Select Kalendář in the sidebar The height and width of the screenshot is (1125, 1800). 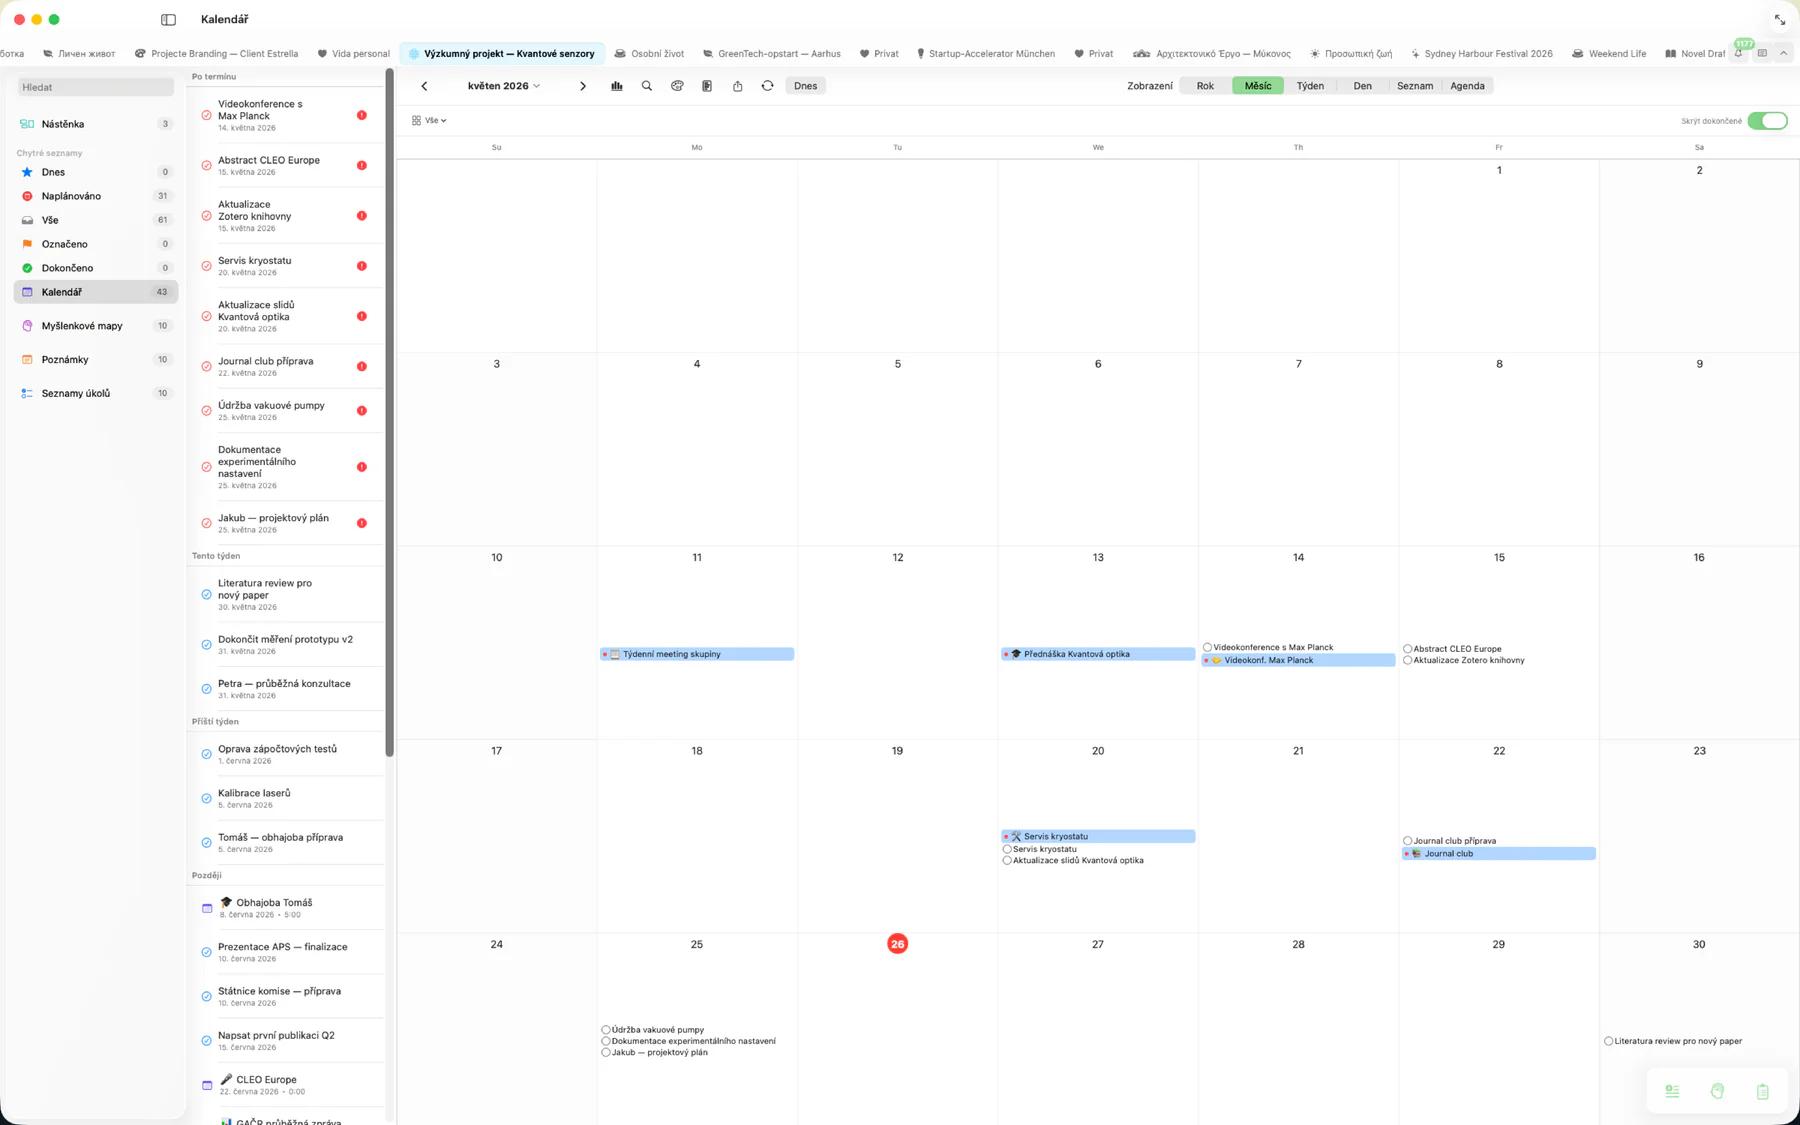[96, 292]
